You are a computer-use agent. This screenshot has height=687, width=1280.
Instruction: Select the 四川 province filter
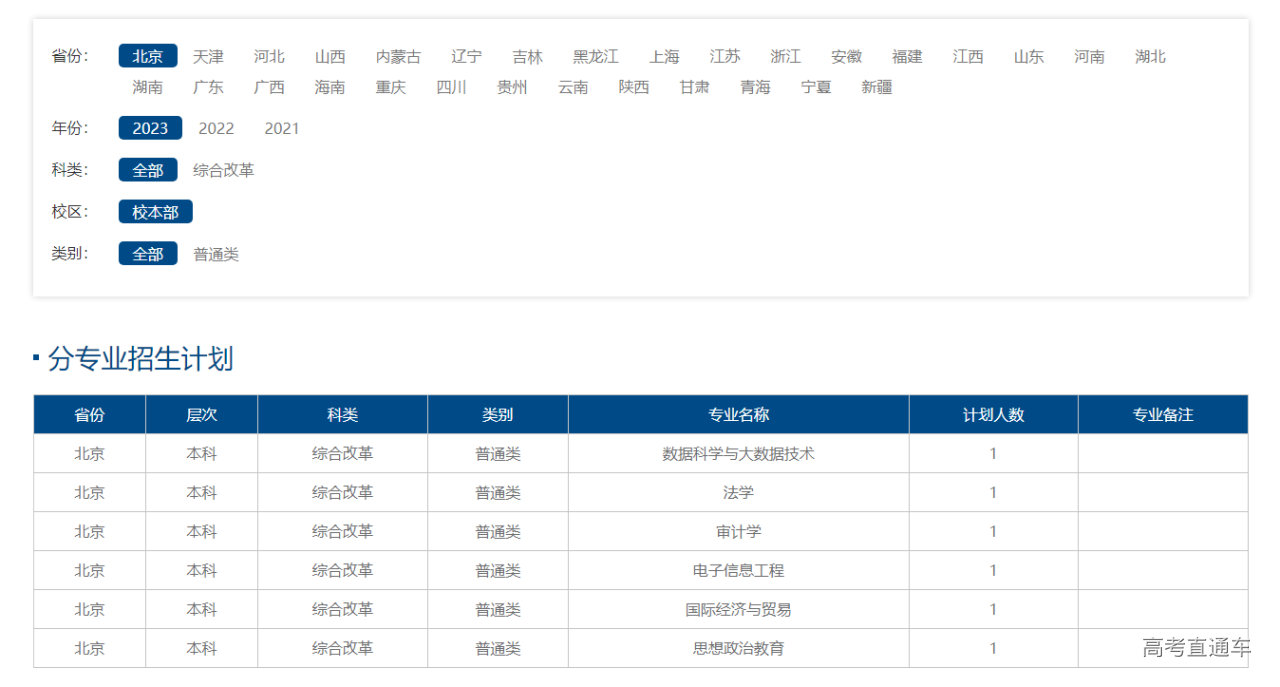[x=451, y=87]
